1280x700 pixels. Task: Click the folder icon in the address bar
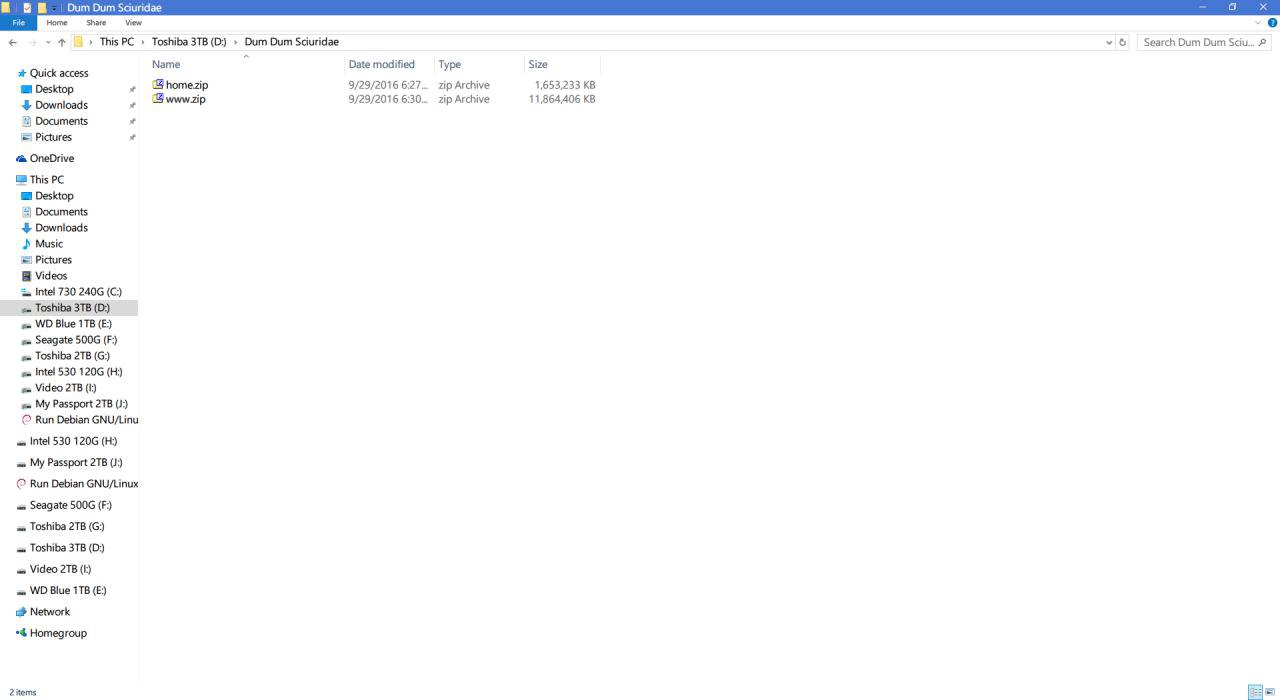pyautogui.click(x=78, y=42)
